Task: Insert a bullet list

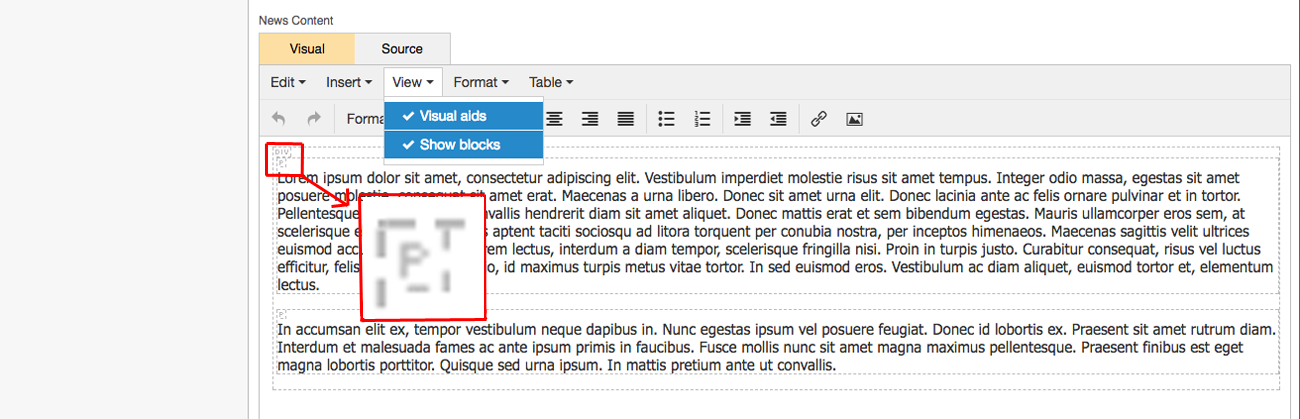Action: (666, 119)
